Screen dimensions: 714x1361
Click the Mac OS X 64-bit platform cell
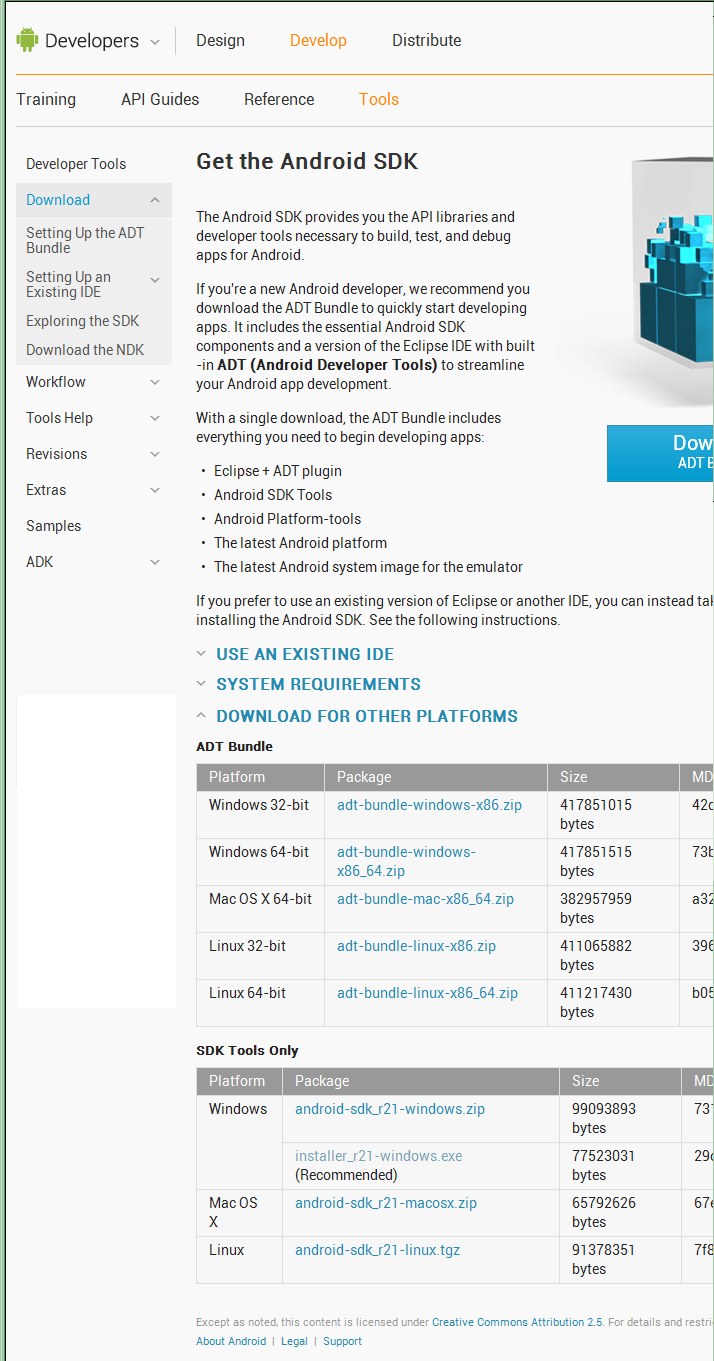pyautogui.click(x=260, y=909)
